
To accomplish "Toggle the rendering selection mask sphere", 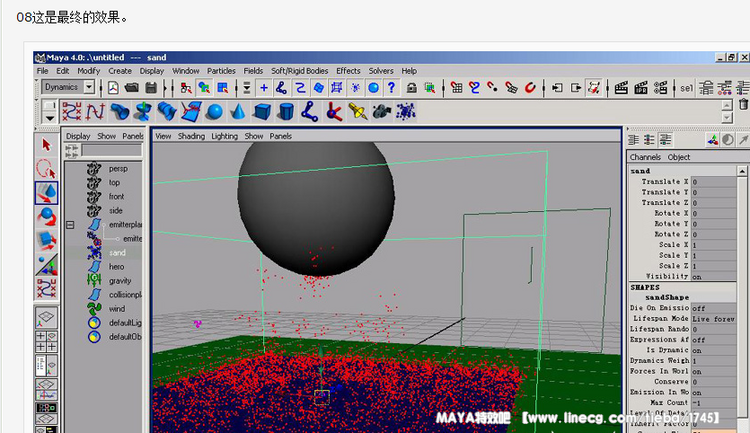I will click(374, 88).
